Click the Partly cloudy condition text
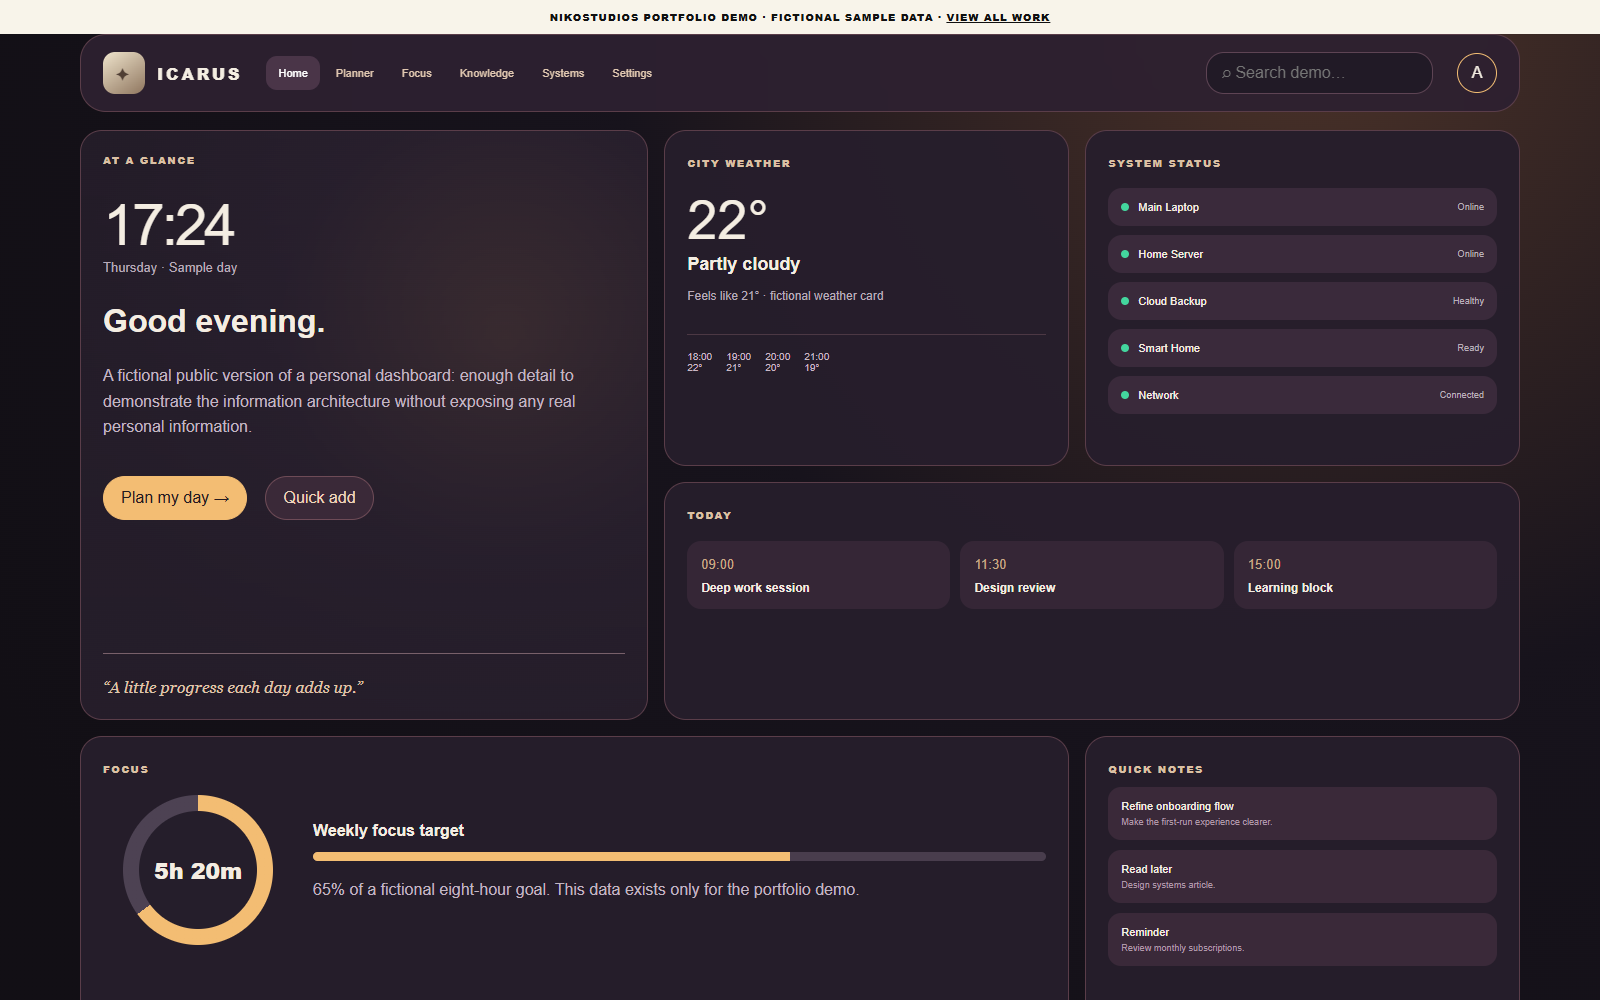1600x1000 pixels. [743, 264]
